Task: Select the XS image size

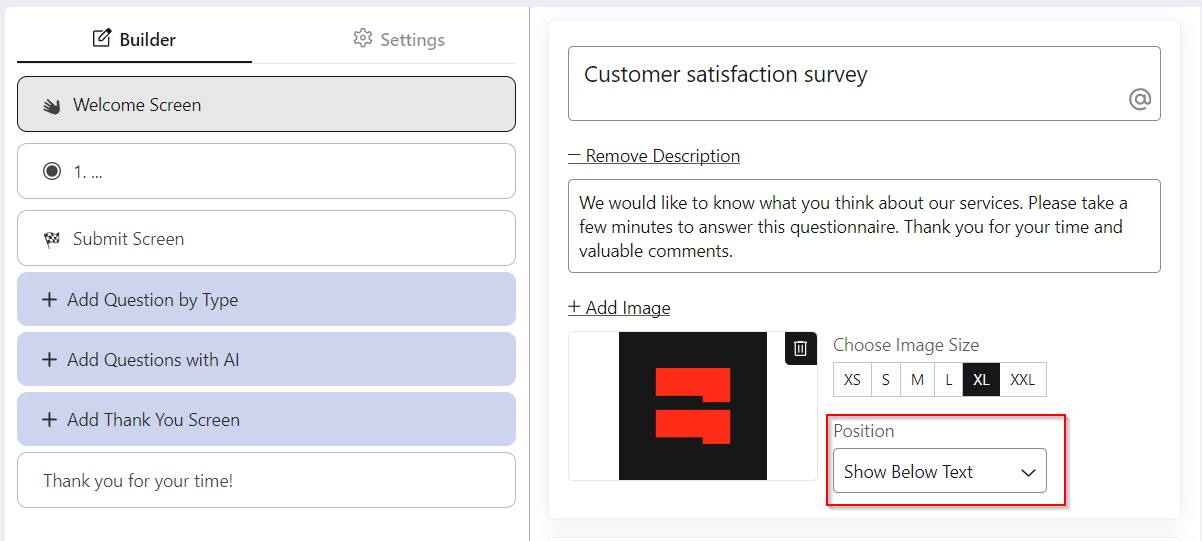Action: [852, 380]
